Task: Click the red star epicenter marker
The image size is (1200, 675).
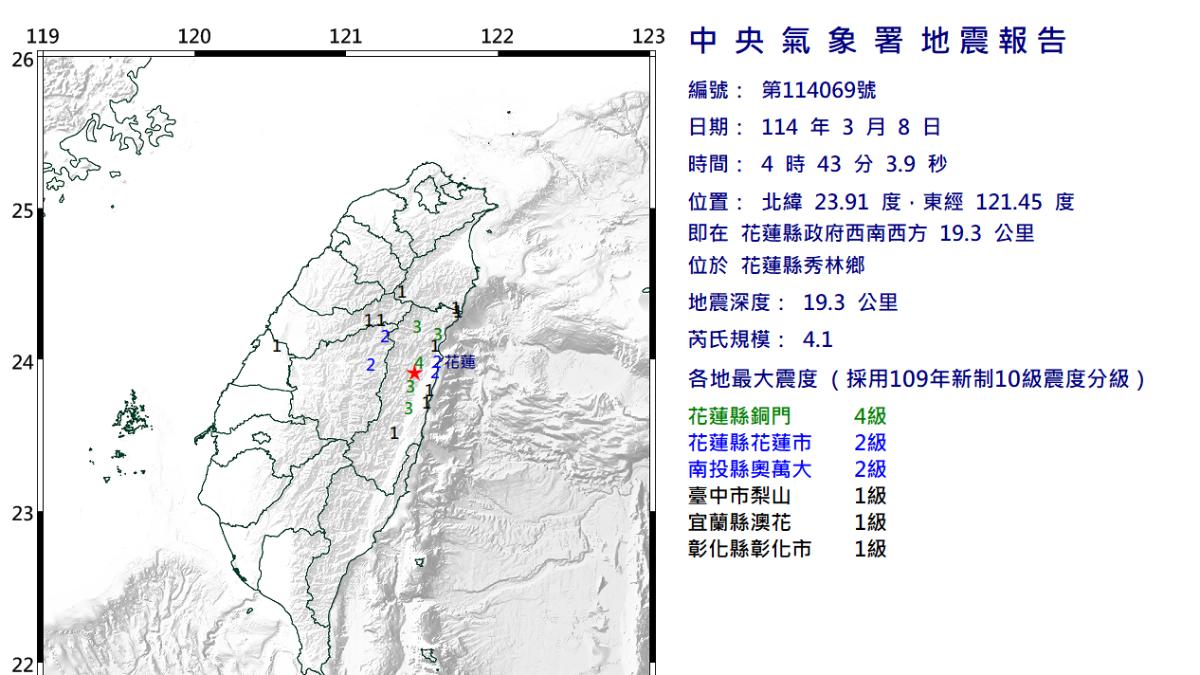Action: point(414,373)
